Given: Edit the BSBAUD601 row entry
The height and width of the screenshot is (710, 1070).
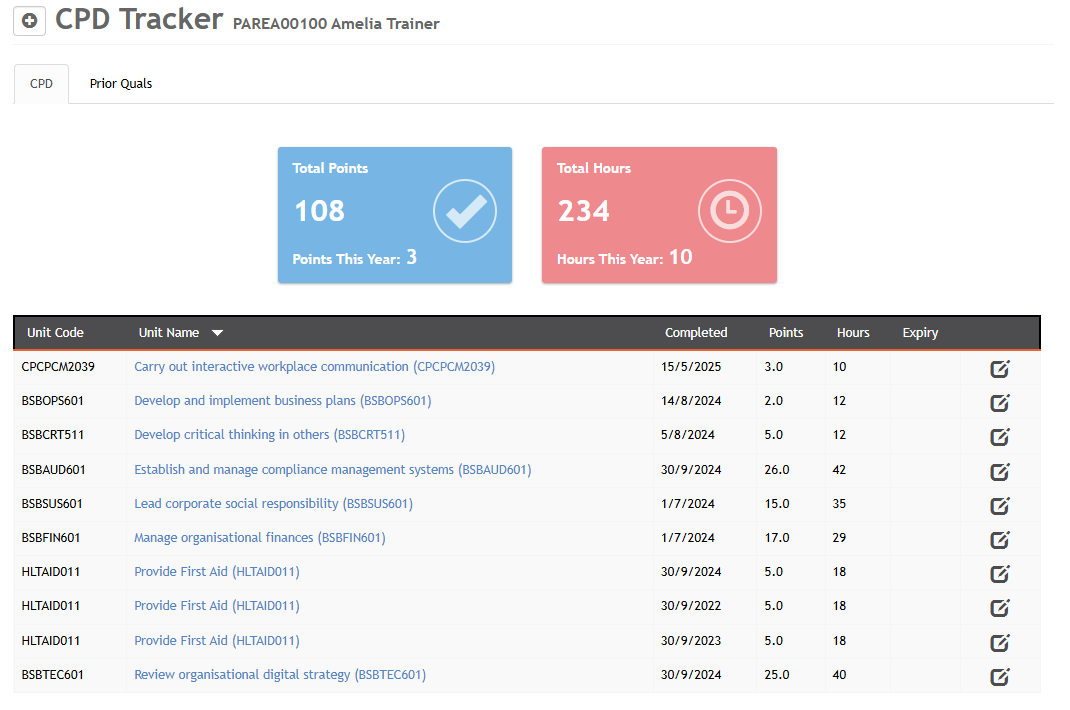Looking at the screenshot, I should click(1000, 472).
